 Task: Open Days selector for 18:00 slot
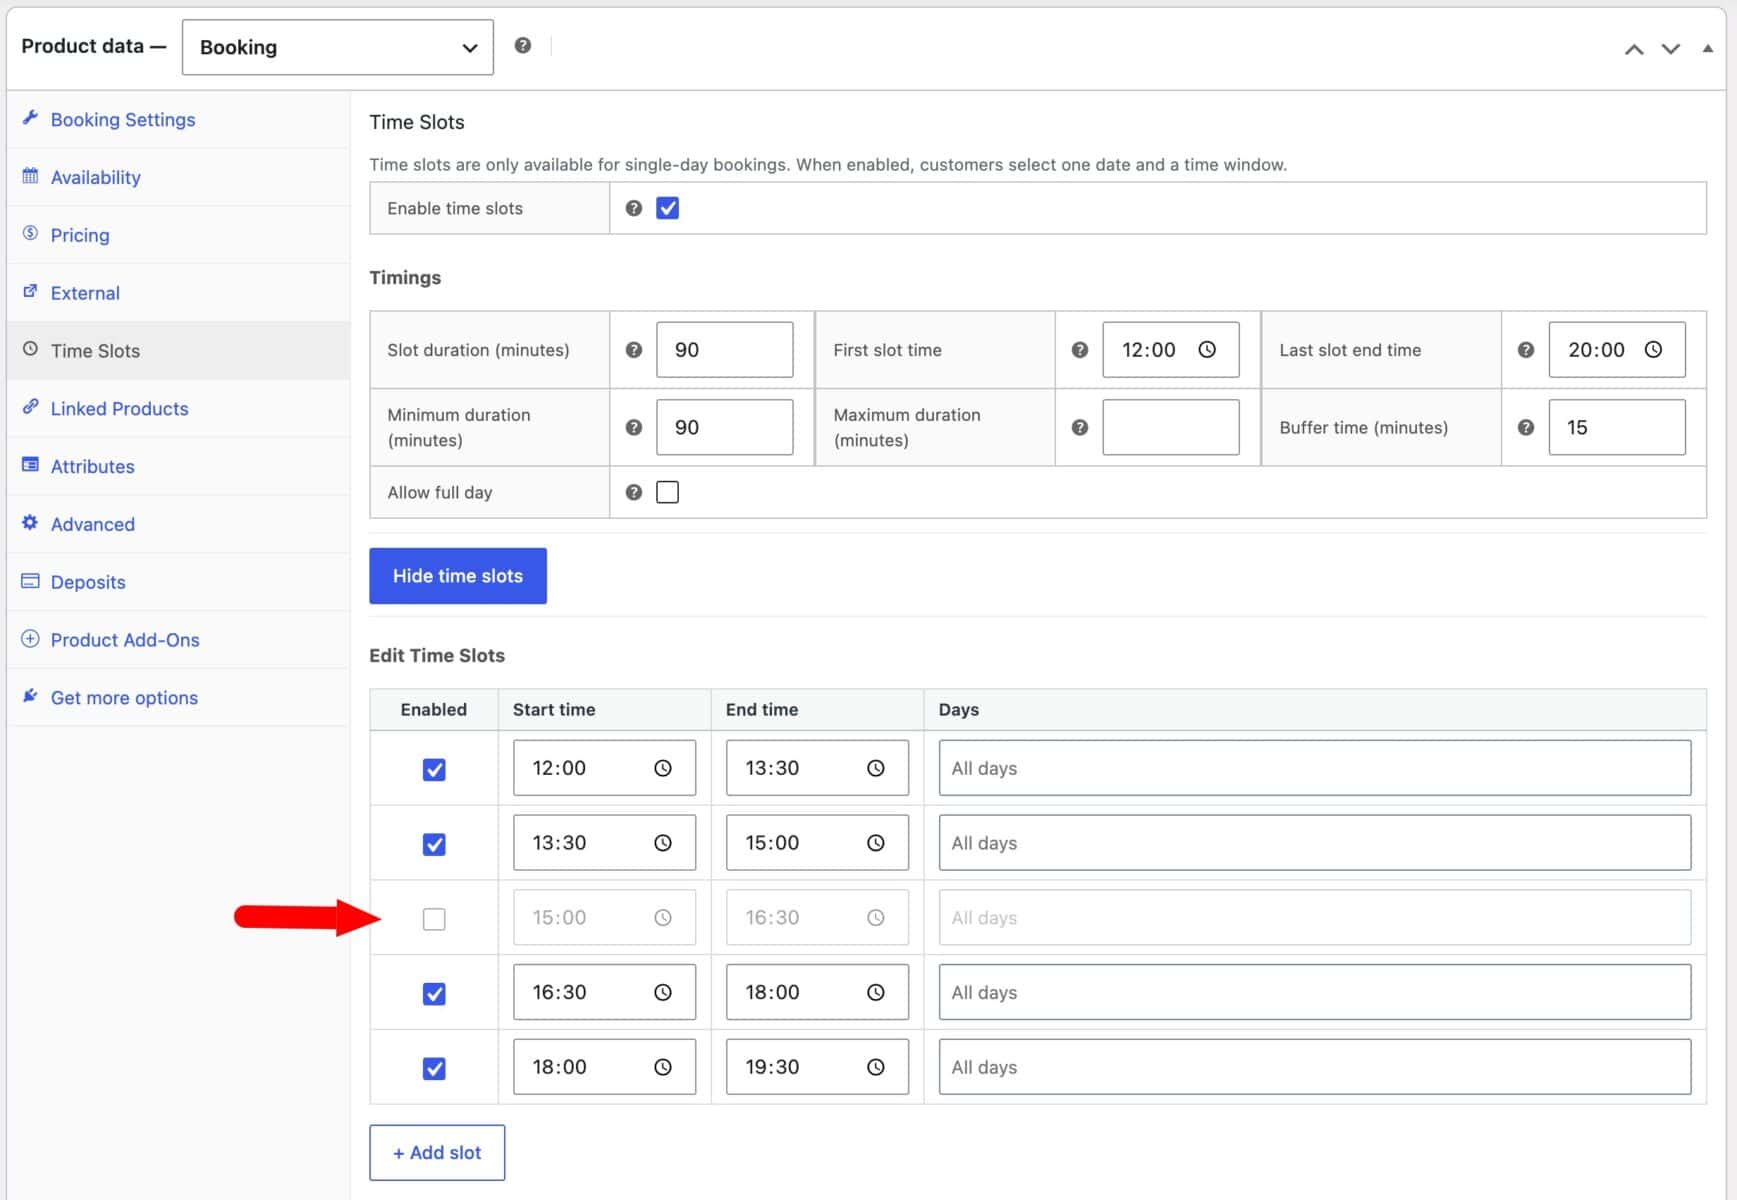(1315, 1067)
